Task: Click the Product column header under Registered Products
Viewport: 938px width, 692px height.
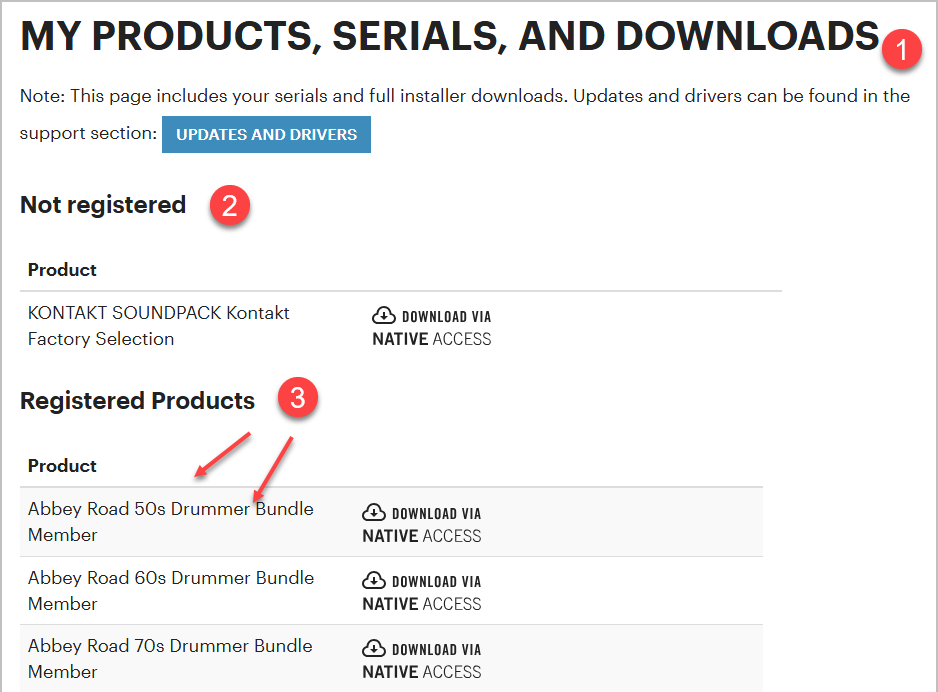Action: pyautogui.click(x=62, y=466)
